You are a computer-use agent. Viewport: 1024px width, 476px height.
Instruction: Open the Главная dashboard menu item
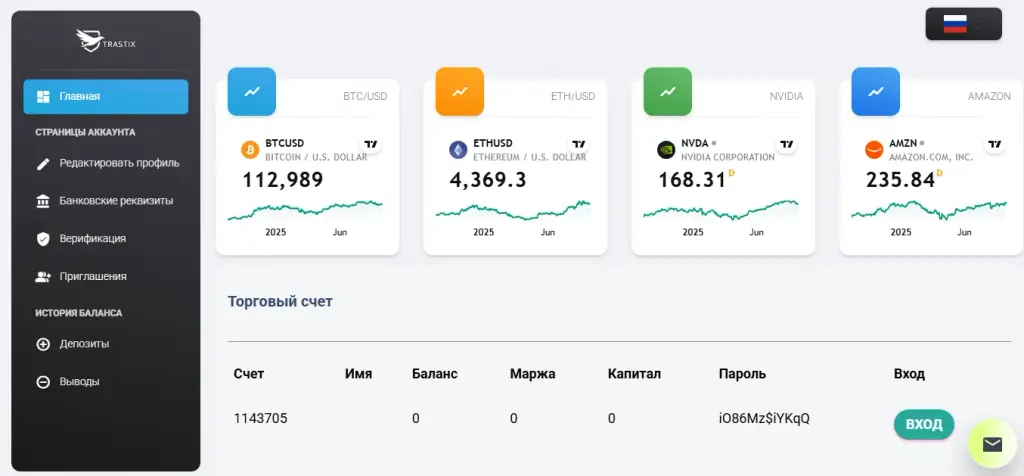106,97
